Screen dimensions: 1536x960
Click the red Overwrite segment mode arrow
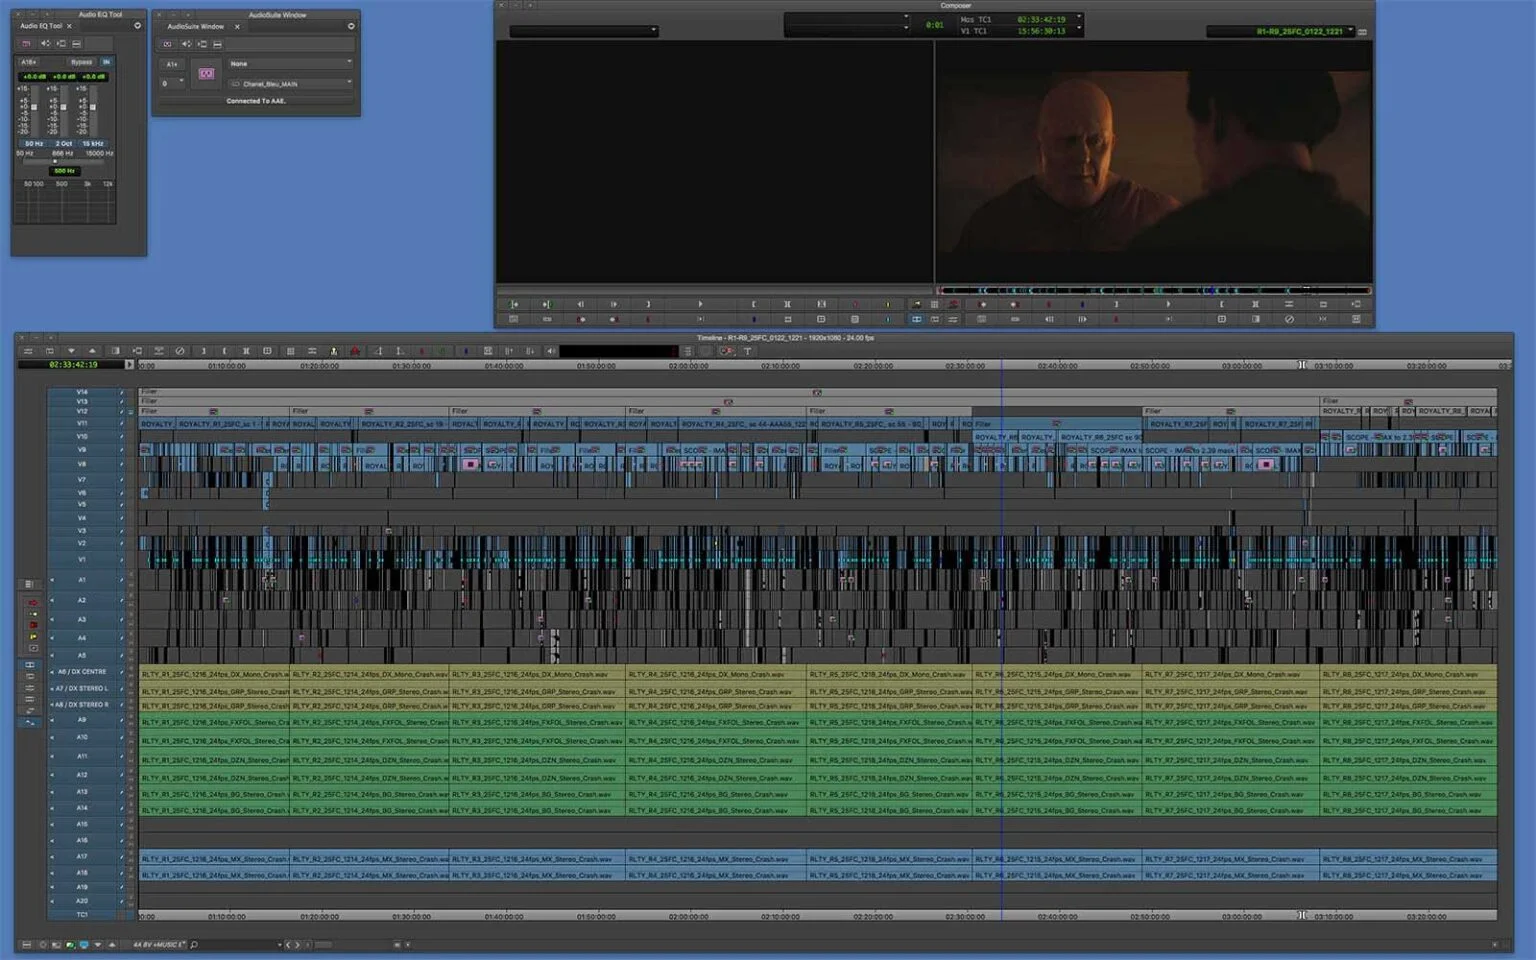click(x=32, y=603)
